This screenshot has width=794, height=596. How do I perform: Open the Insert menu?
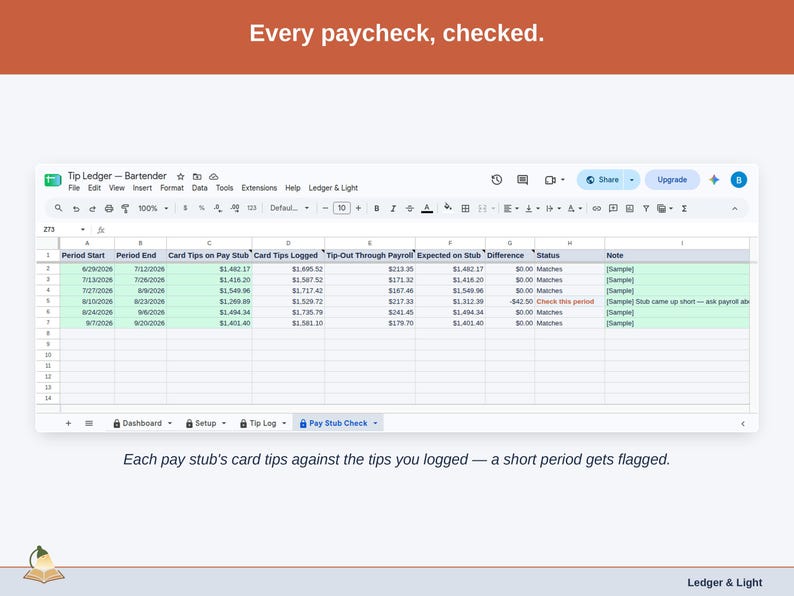coord(142,188)
